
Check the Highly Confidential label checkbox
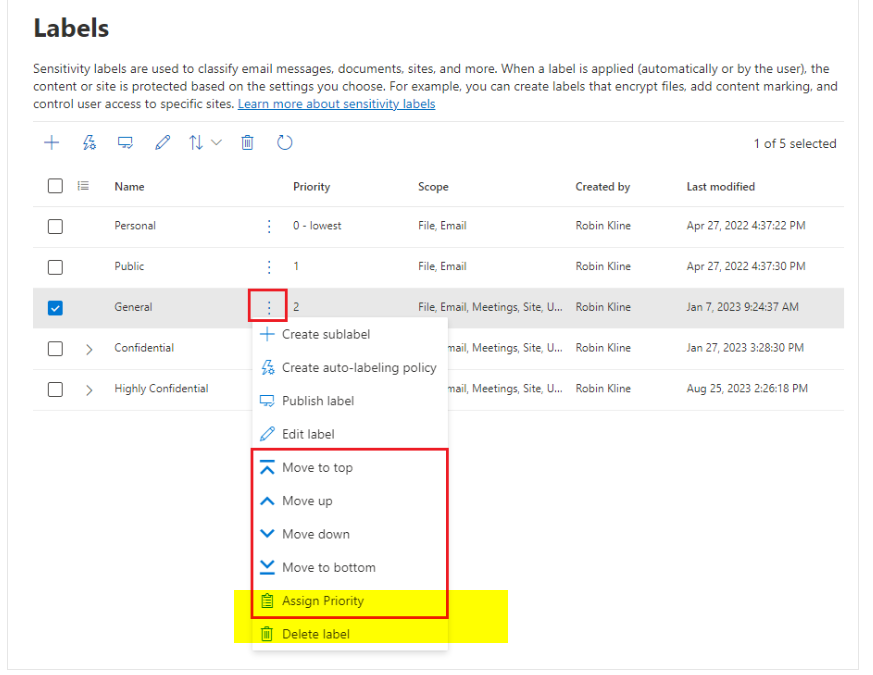click(x=55, y=389)
